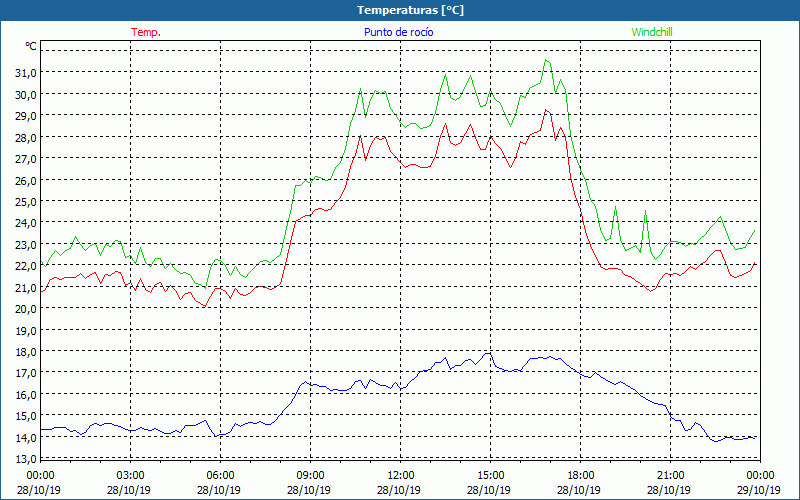Click the "25,0" y-axis value

pos(26,202)
